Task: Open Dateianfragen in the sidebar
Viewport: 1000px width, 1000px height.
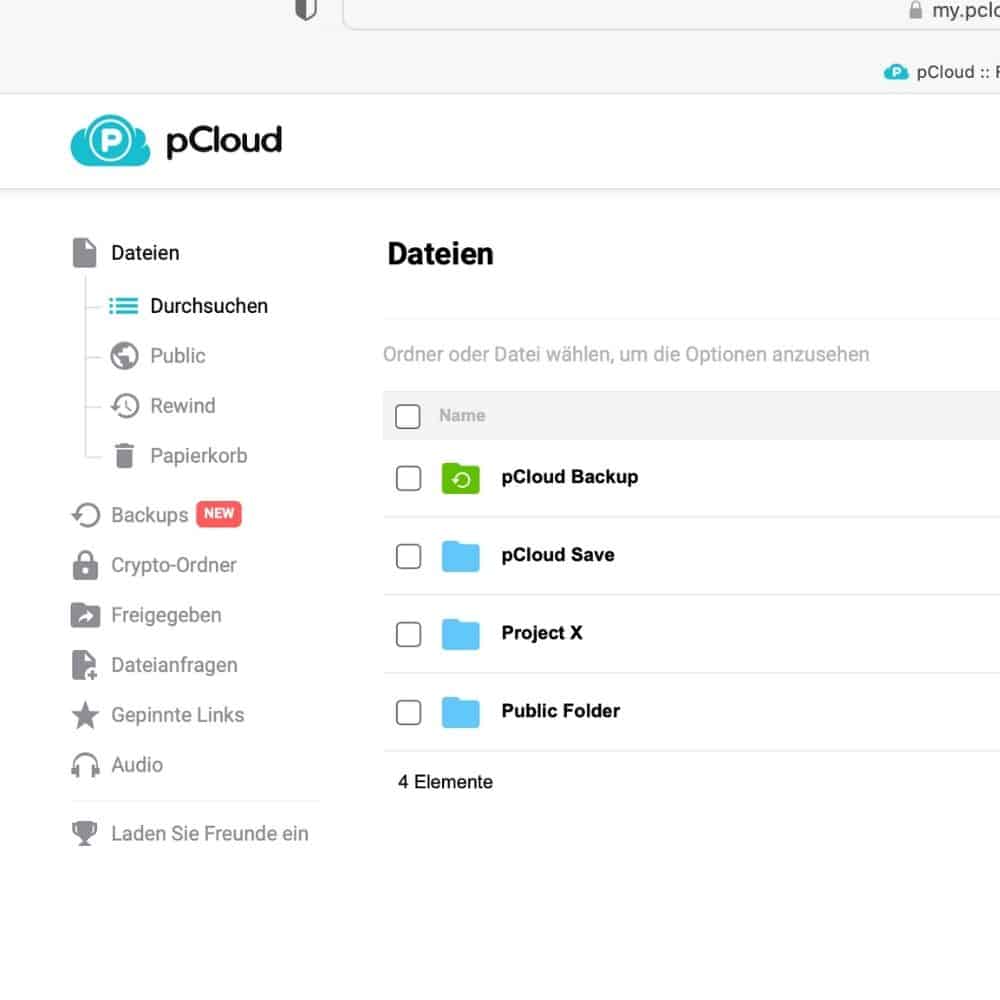Action: [x=175, y=665]
